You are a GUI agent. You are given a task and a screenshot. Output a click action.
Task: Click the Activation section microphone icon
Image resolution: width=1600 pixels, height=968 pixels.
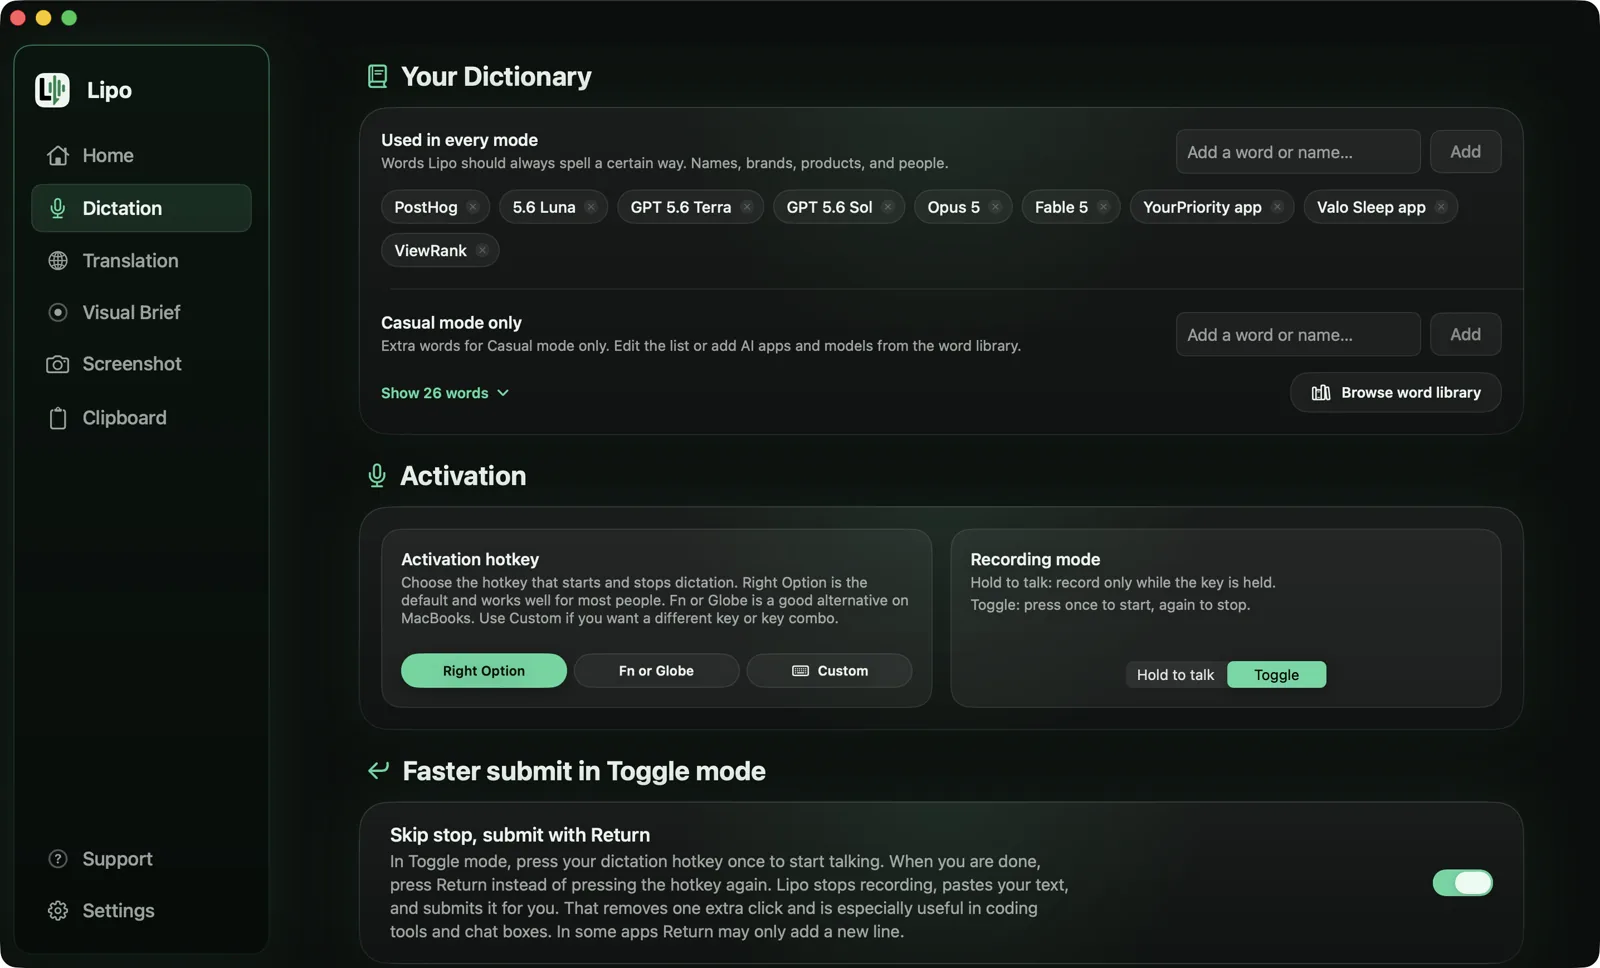(377, 476)
